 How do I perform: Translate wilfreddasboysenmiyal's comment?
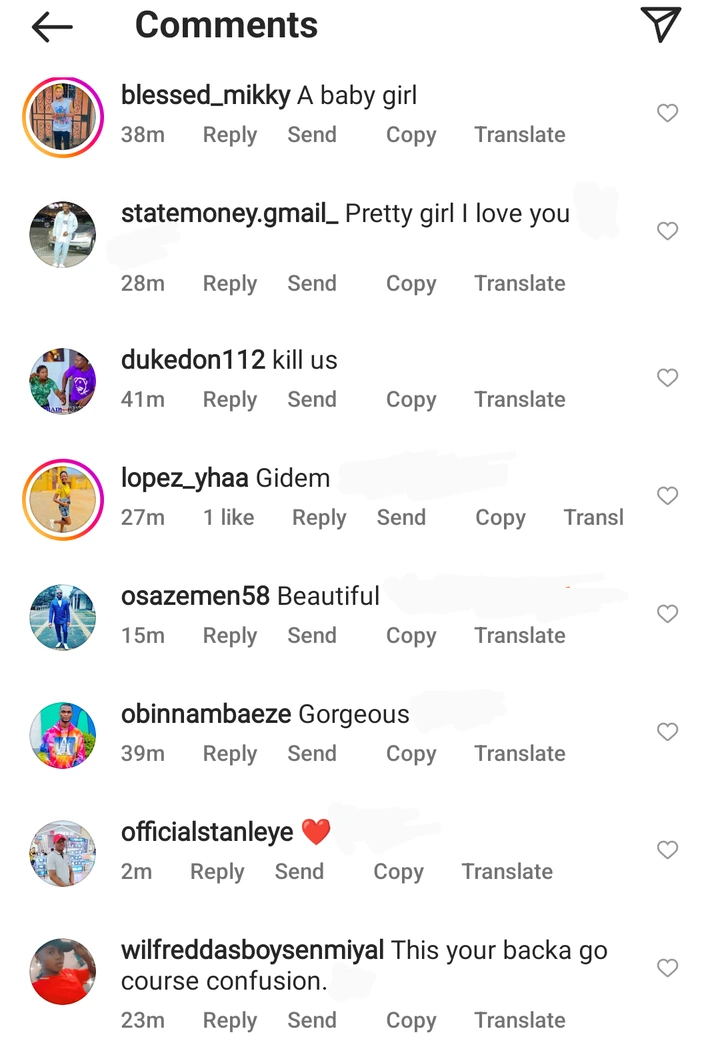(519, 1021)
